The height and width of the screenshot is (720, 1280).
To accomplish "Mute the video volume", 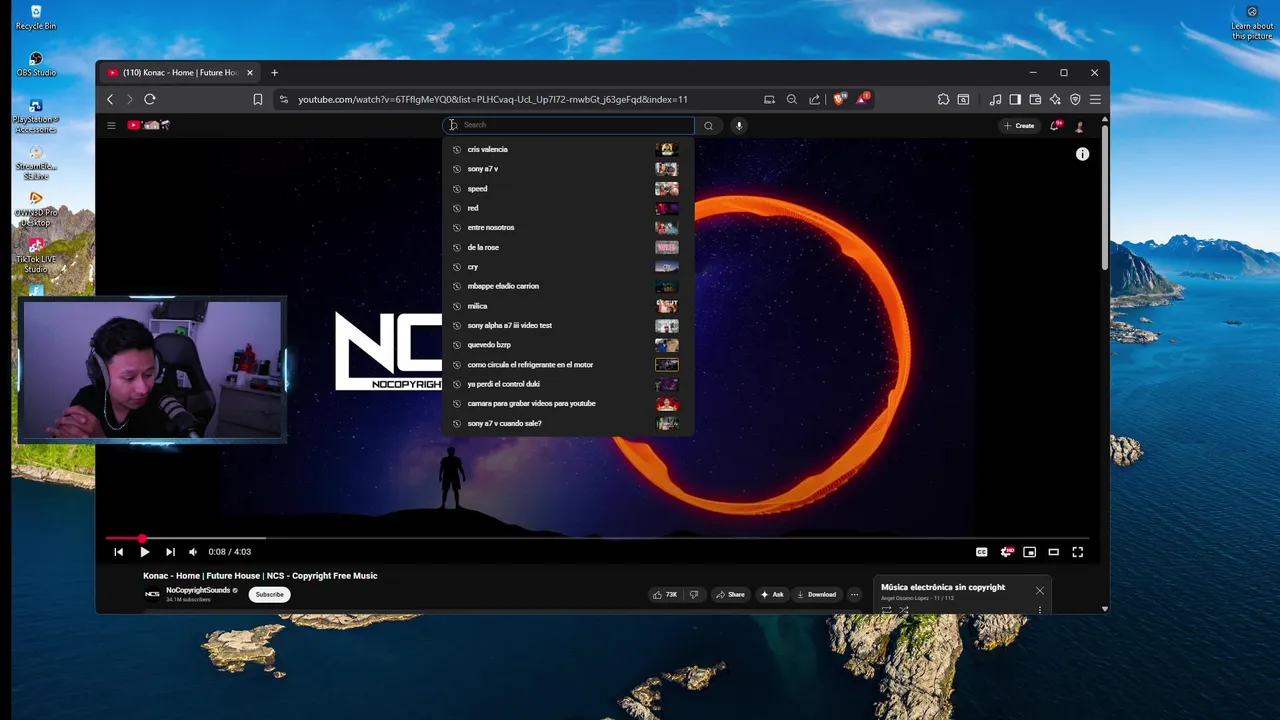I will [x=193, y=552].
